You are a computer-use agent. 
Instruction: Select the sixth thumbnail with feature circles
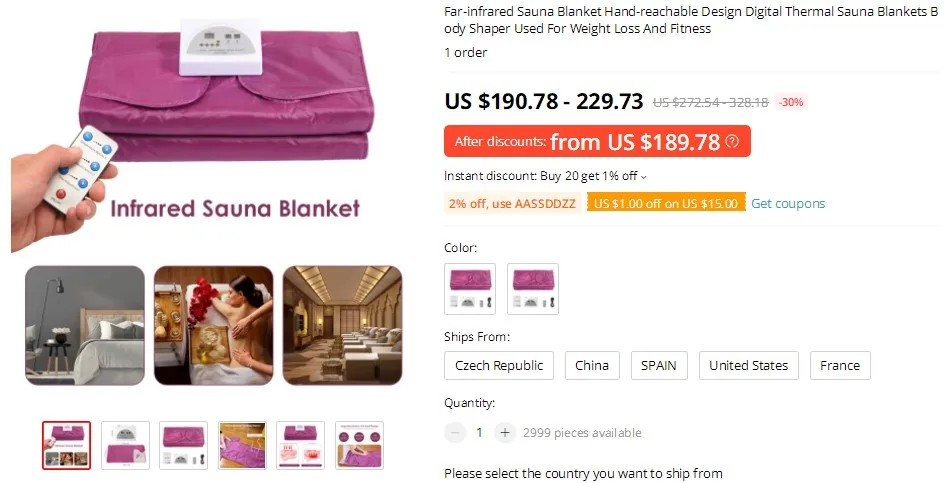(359, 445)
